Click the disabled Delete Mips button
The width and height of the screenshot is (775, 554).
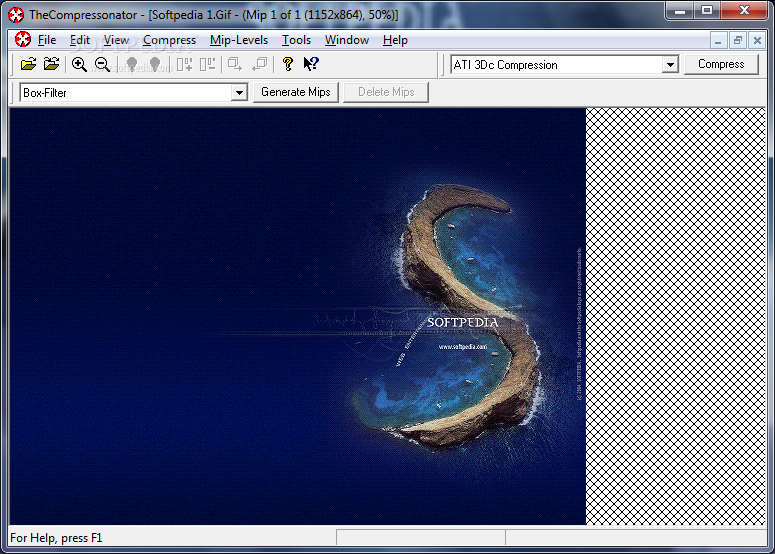coord(386,92)
